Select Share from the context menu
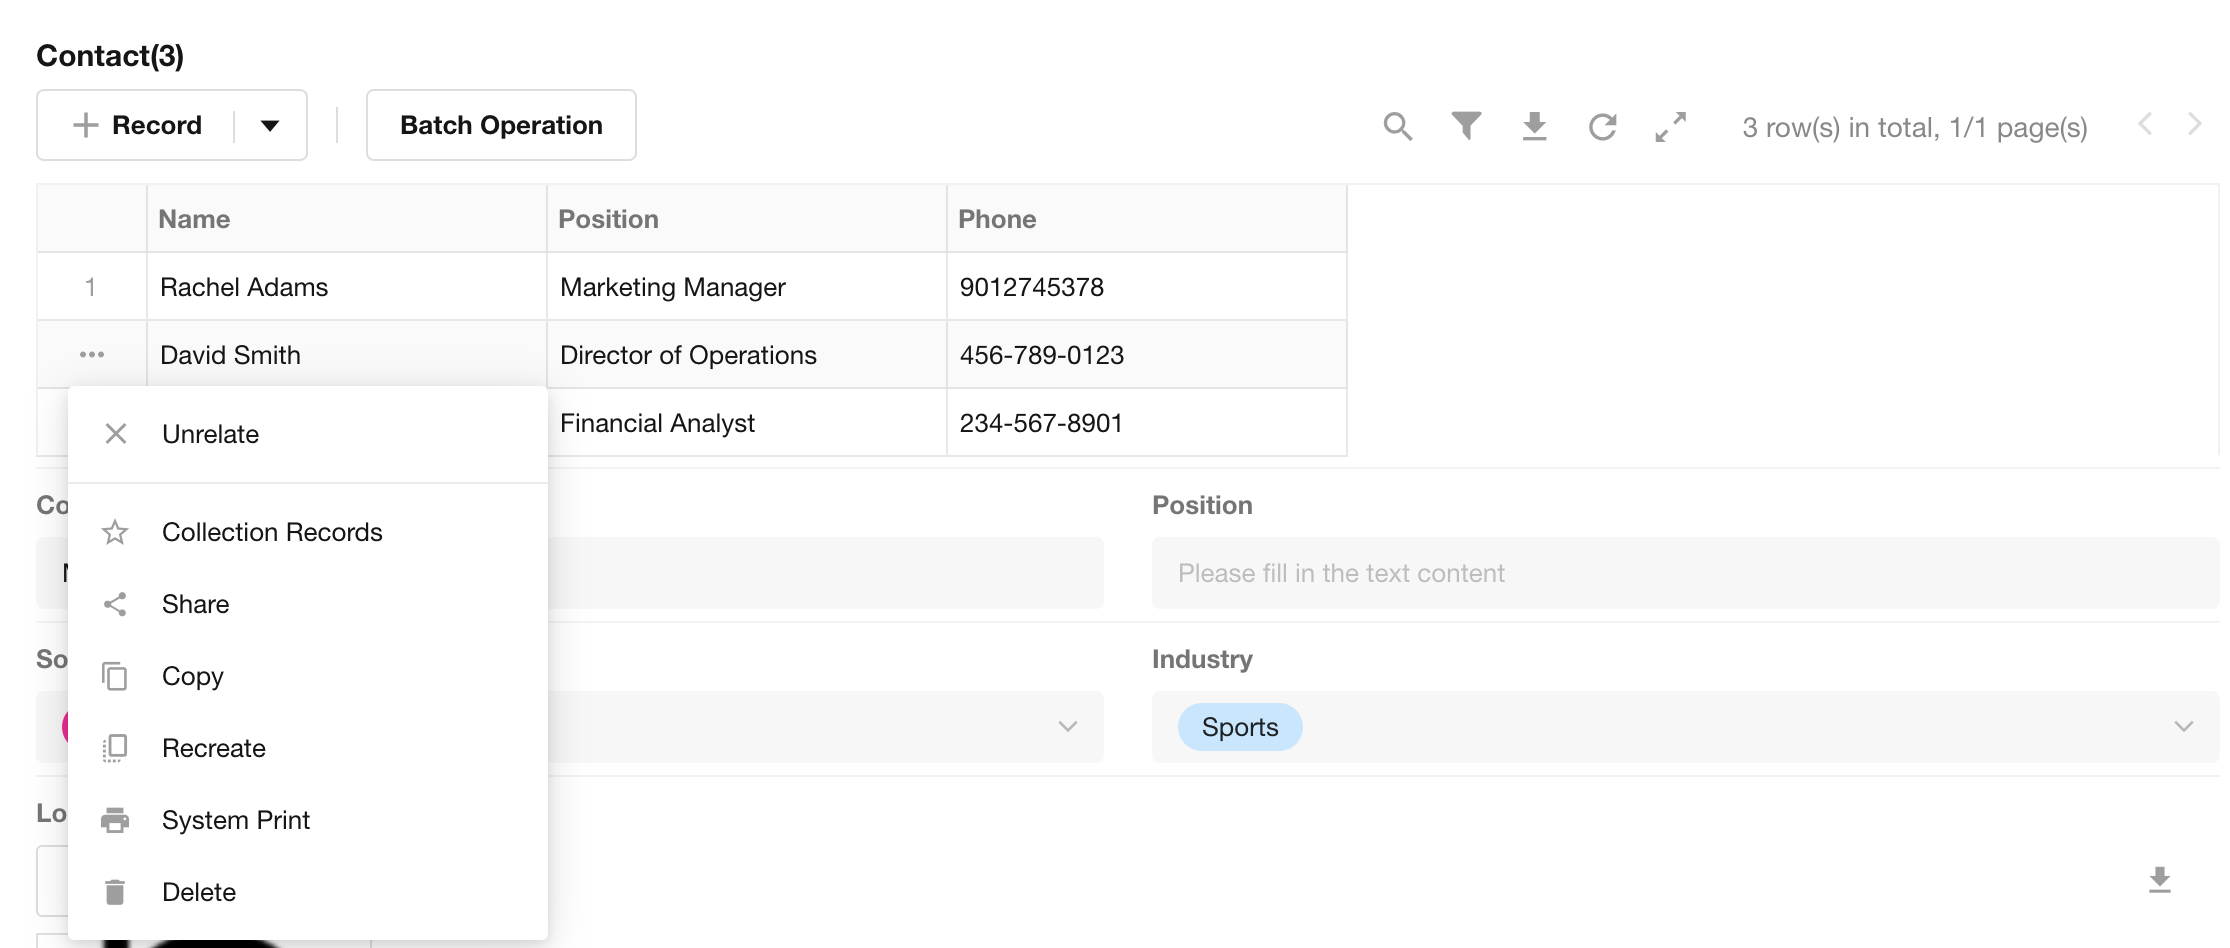This screenshot has height=948, width=2230. 196,604
